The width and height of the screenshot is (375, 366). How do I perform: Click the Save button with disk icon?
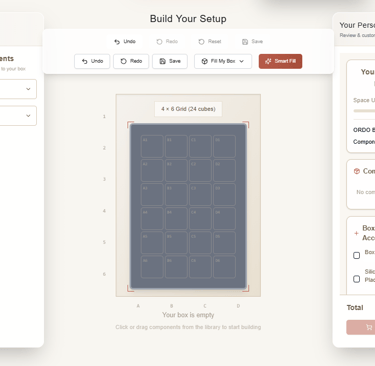[x=170, y=61]
